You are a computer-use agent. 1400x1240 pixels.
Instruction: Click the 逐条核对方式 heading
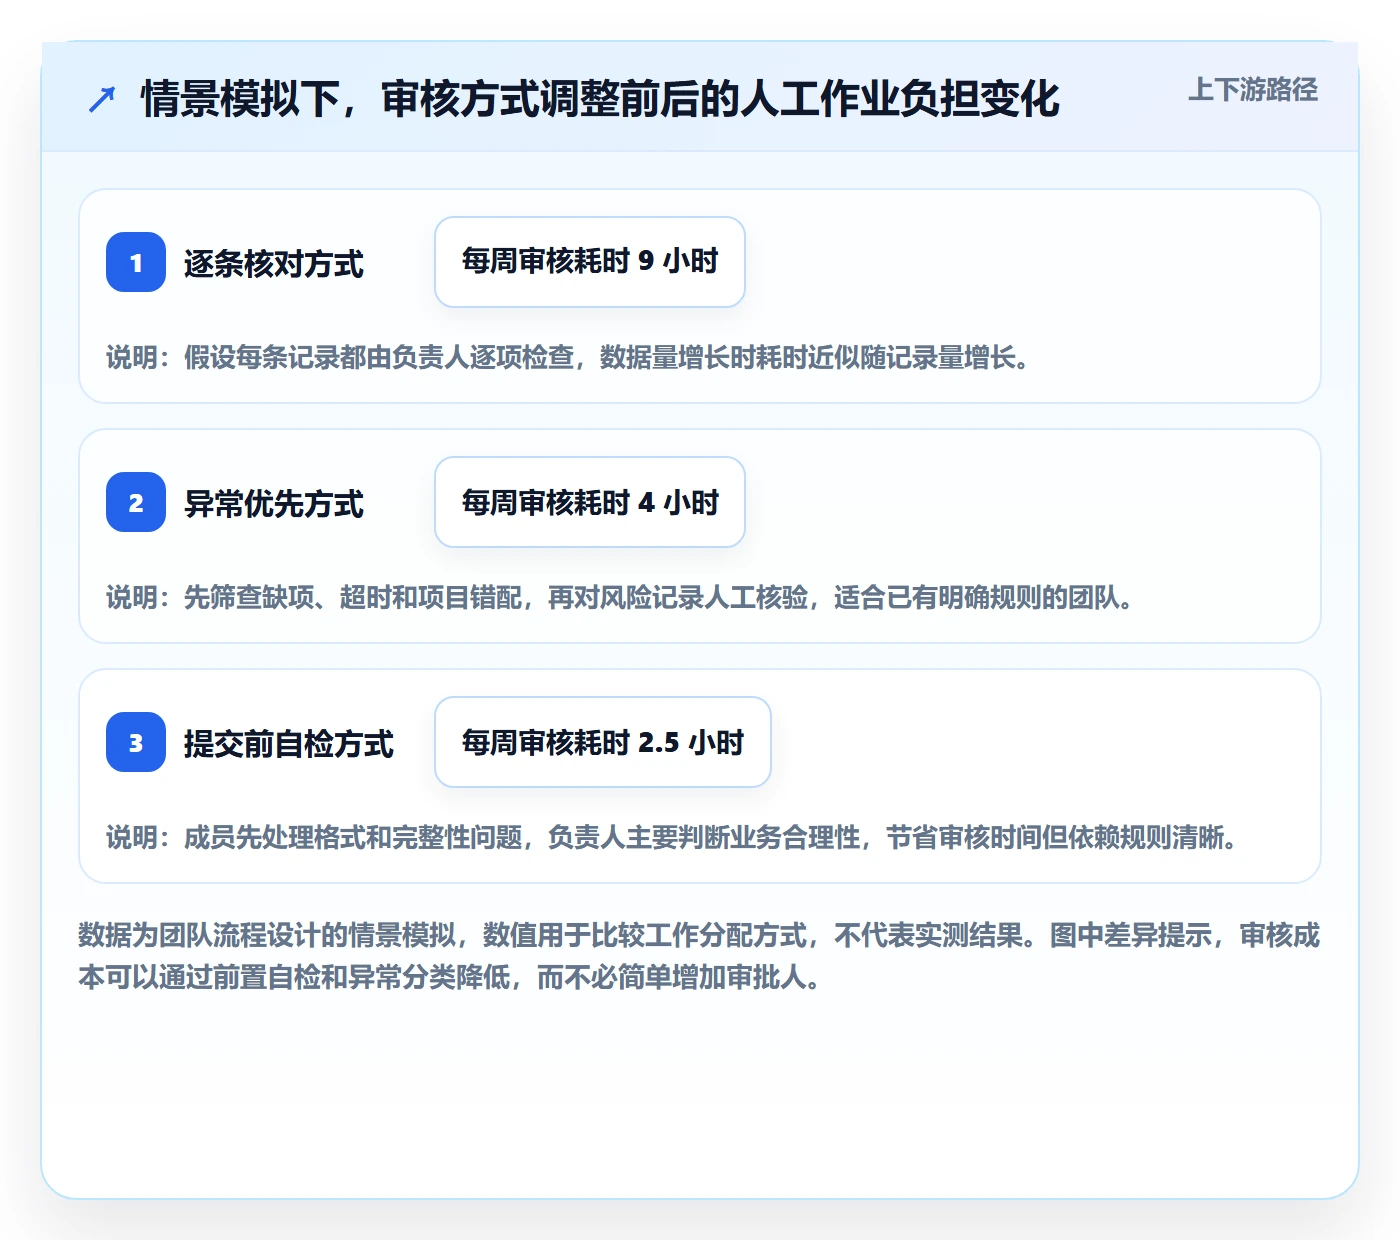tap(273, 264)
